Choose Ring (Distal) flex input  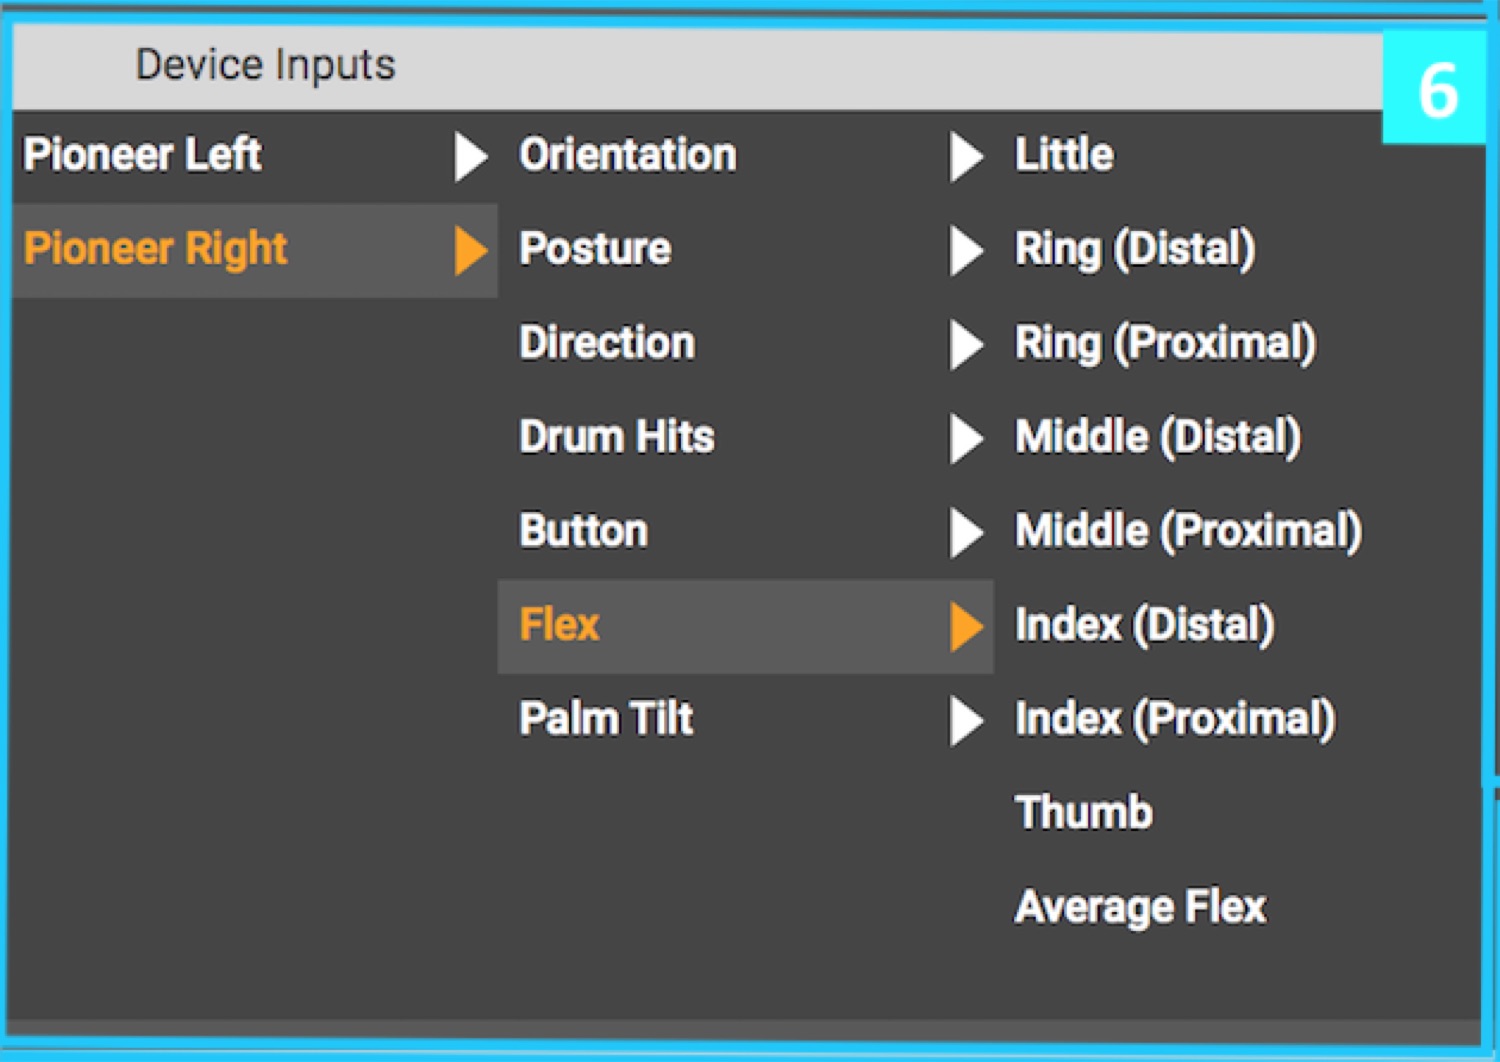[x=1135, y=249]
